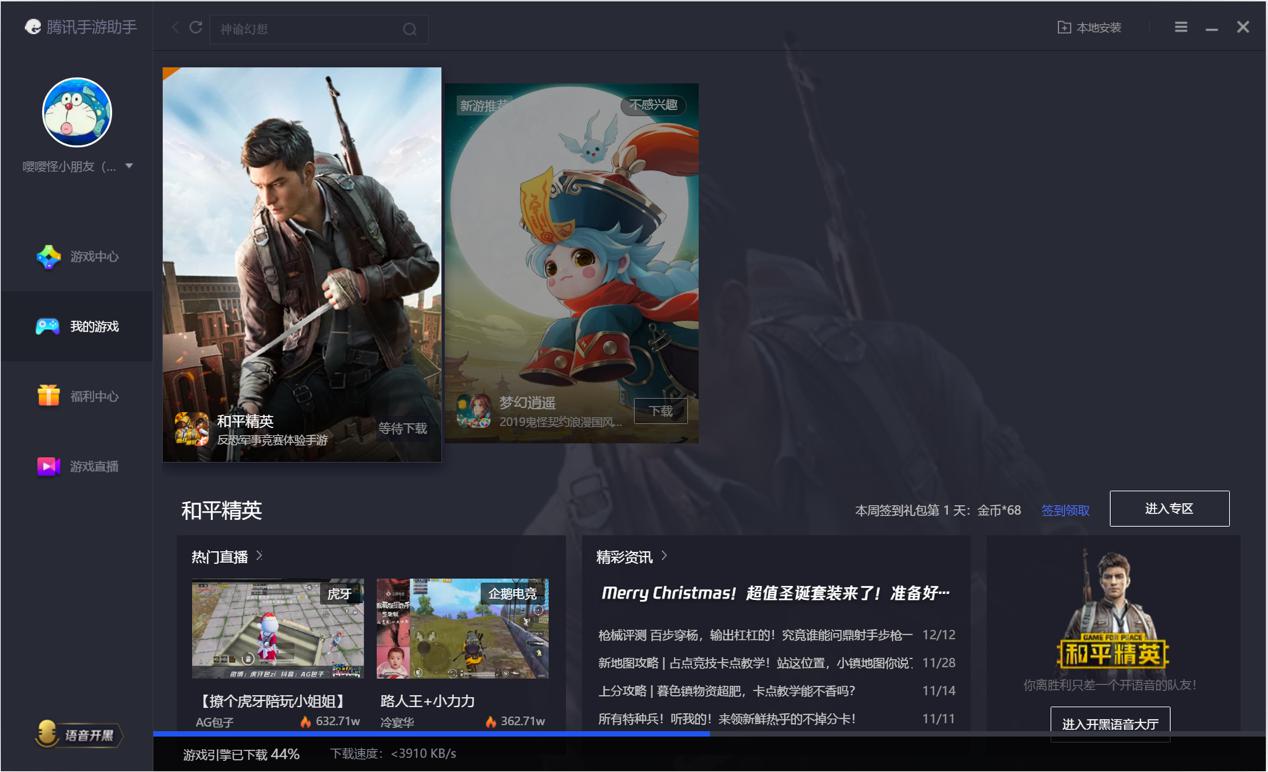The width and height of the screenshot is (1268, 772).
Task: Open stream title 路人王+小力力
Action: [427, 701]
